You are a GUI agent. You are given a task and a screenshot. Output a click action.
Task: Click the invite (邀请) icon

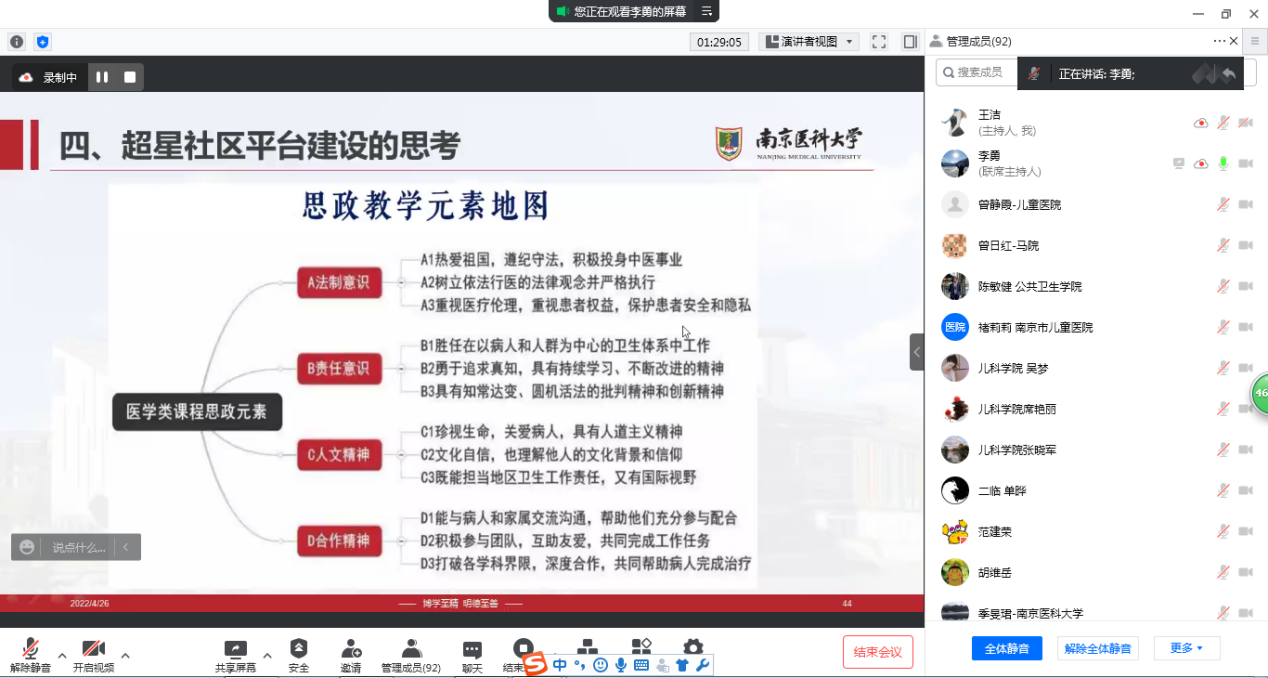tap(351, 652)
